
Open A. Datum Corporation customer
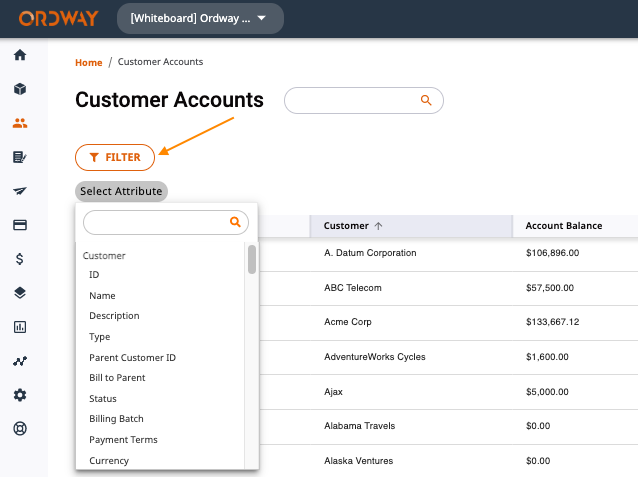point(370,253)
